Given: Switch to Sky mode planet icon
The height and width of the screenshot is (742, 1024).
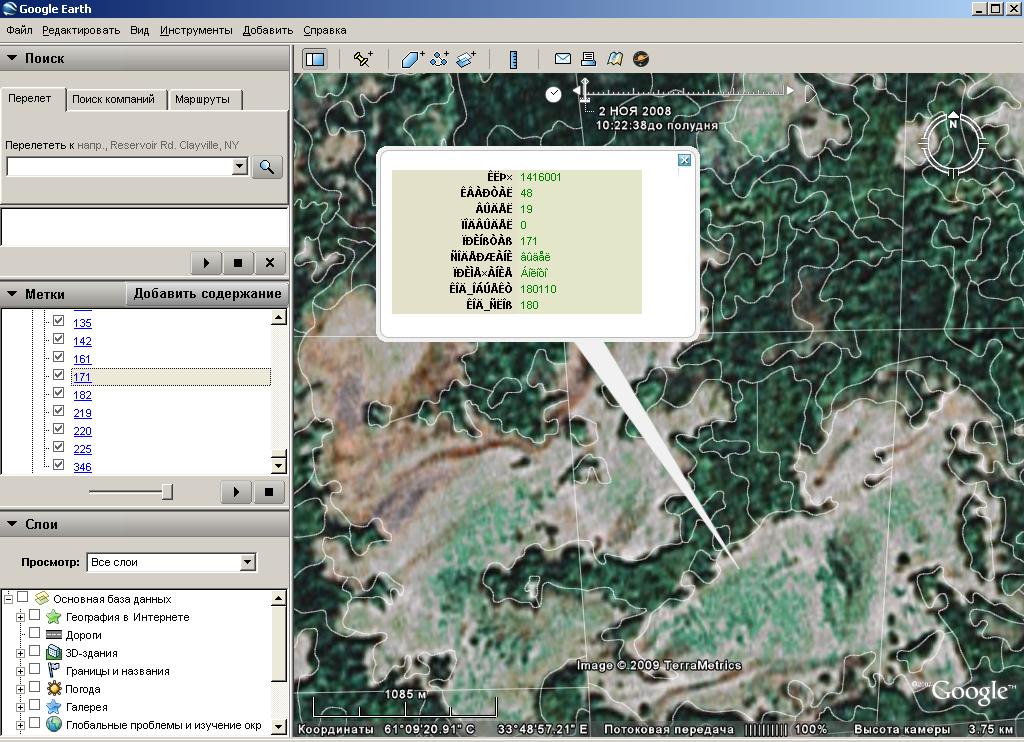Looking at the screenshot, I should [x=641, y=59].
